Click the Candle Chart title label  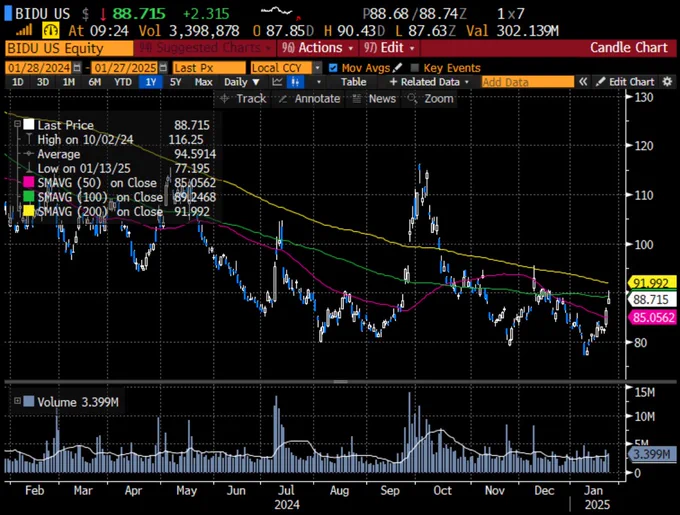(628, 47)
